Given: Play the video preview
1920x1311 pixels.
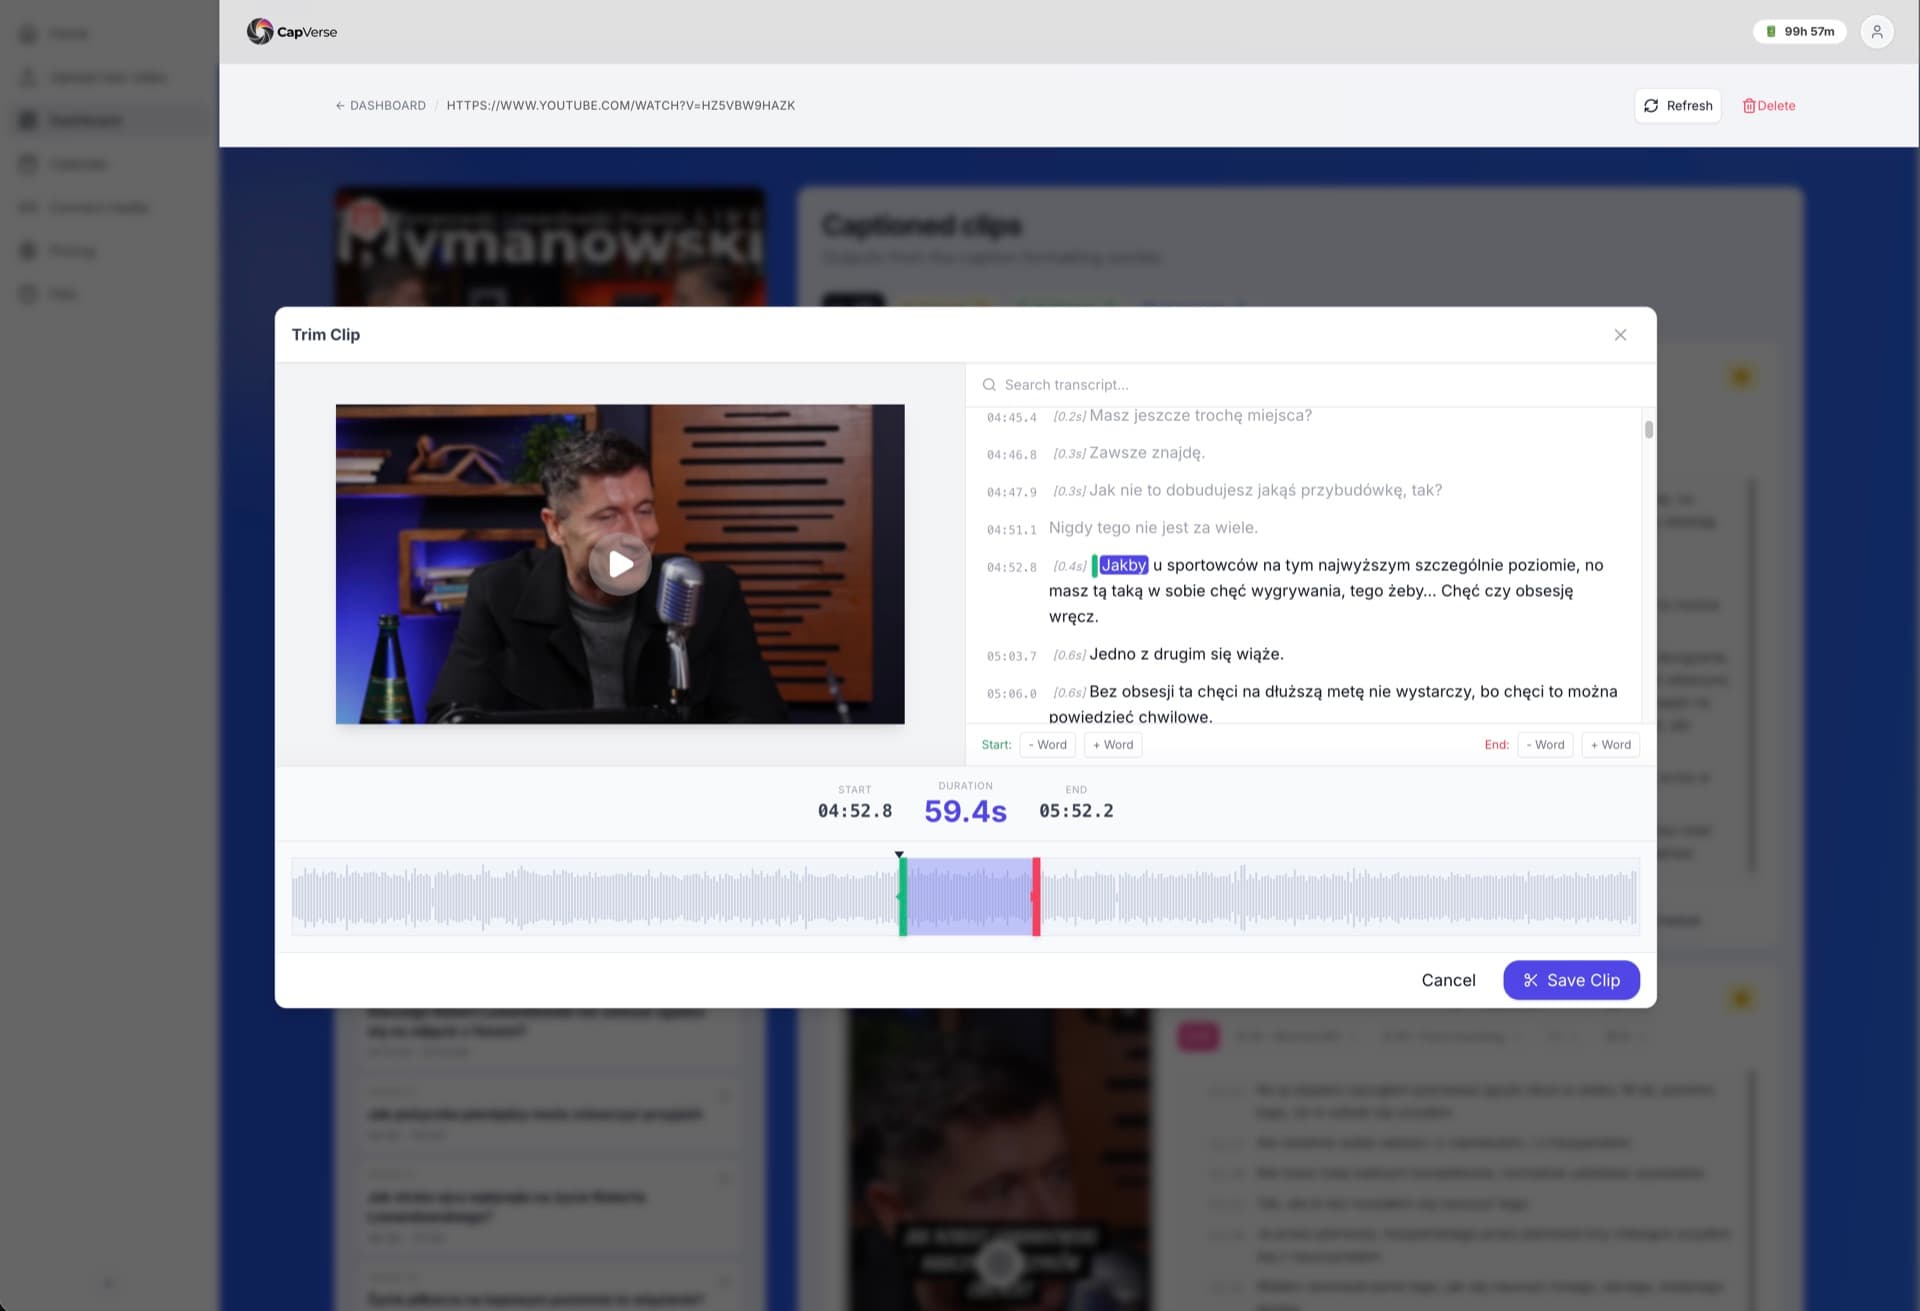Looking at the screenshot, I should pos(620,564).
